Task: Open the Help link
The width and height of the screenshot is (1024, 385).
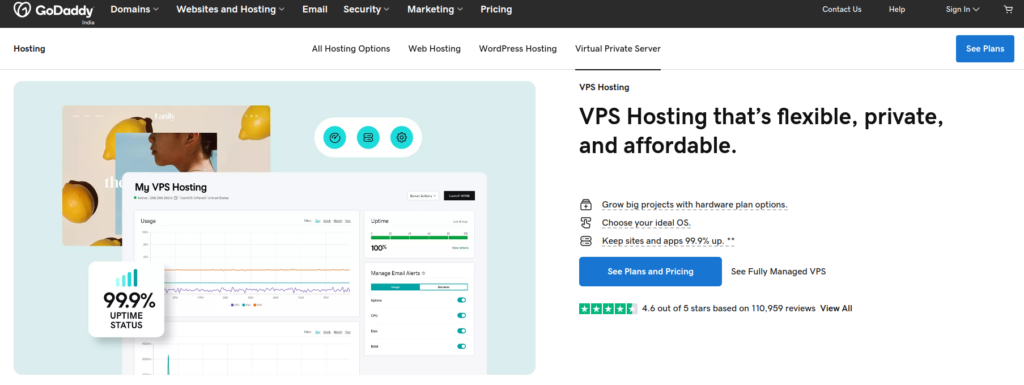Action: pyautogui.click(x=897, y=10)
